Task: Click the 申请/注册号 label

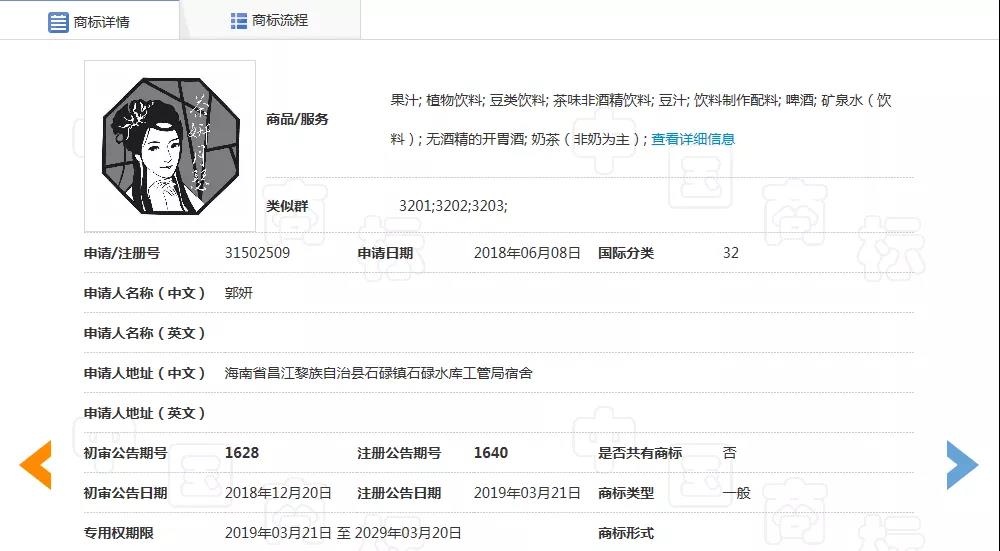Action: 122,253
